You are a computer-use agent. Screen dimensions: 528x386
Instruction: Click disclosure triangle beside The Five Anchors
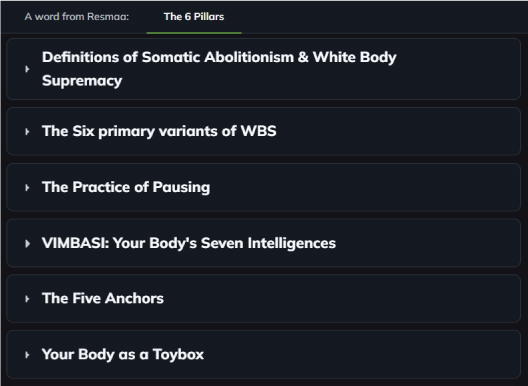coord(27,299)
